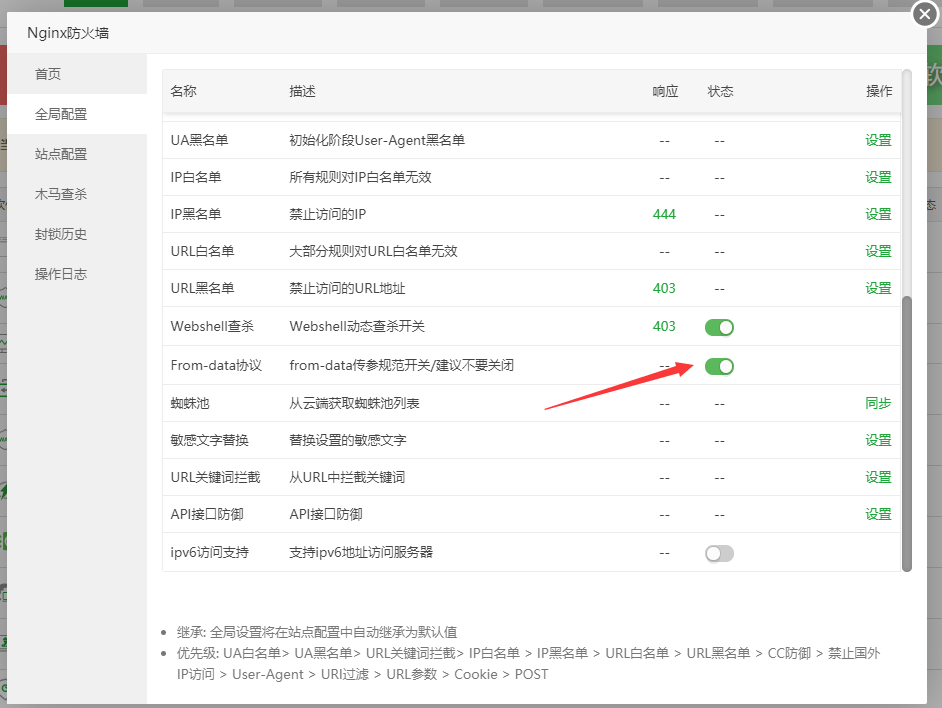Go to 封锁历史 tab

(77, 234)
